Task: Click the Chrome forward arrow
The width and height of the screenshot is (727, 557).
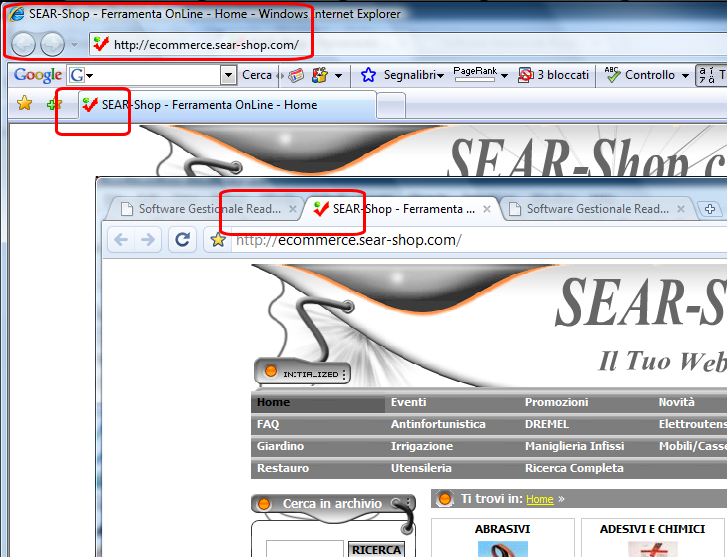Action: pos(148,240)
